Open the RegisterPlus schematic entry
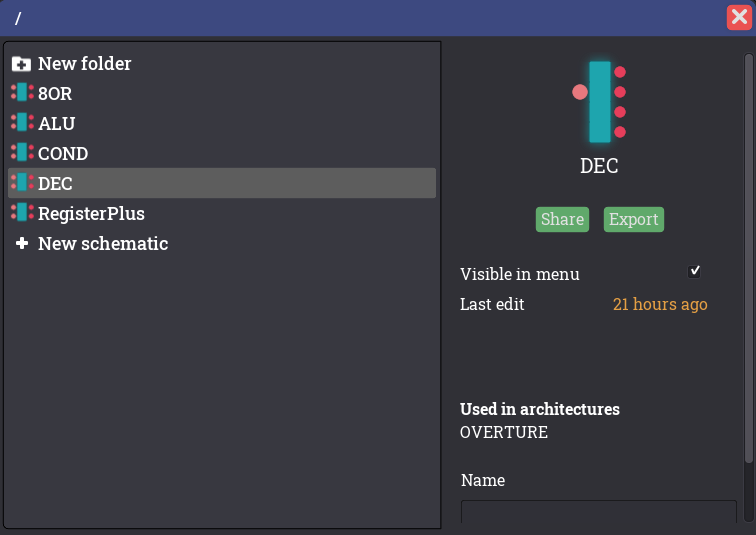 [x=91, y=214]
